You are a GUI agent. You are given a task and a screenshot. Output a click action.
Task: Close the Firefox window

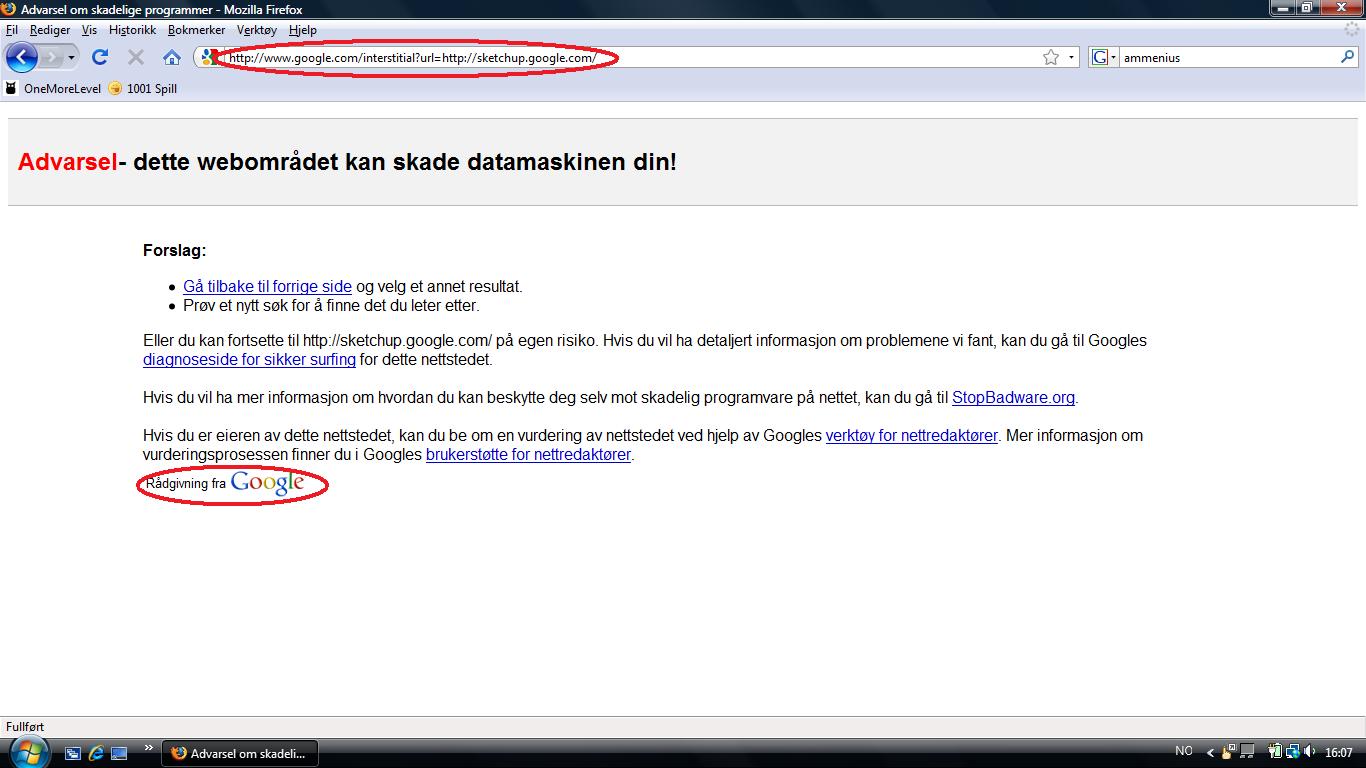tap(1342, 8)
